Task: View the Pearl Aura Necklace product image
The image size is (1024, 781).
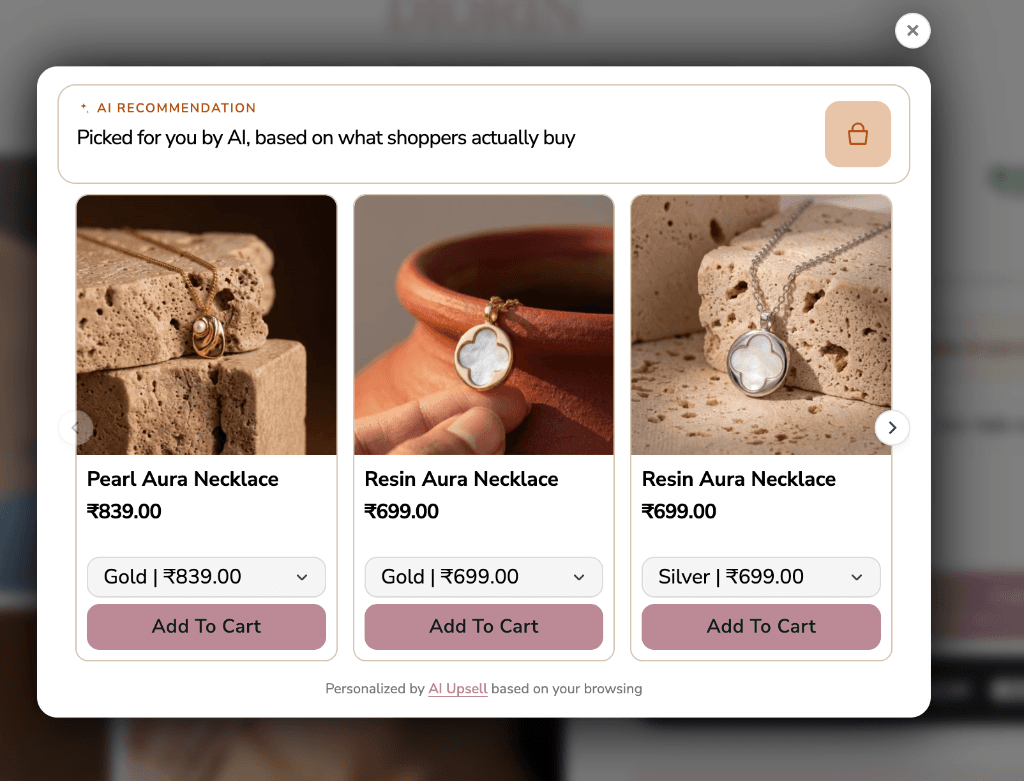Action: click(x=206, y=325)
